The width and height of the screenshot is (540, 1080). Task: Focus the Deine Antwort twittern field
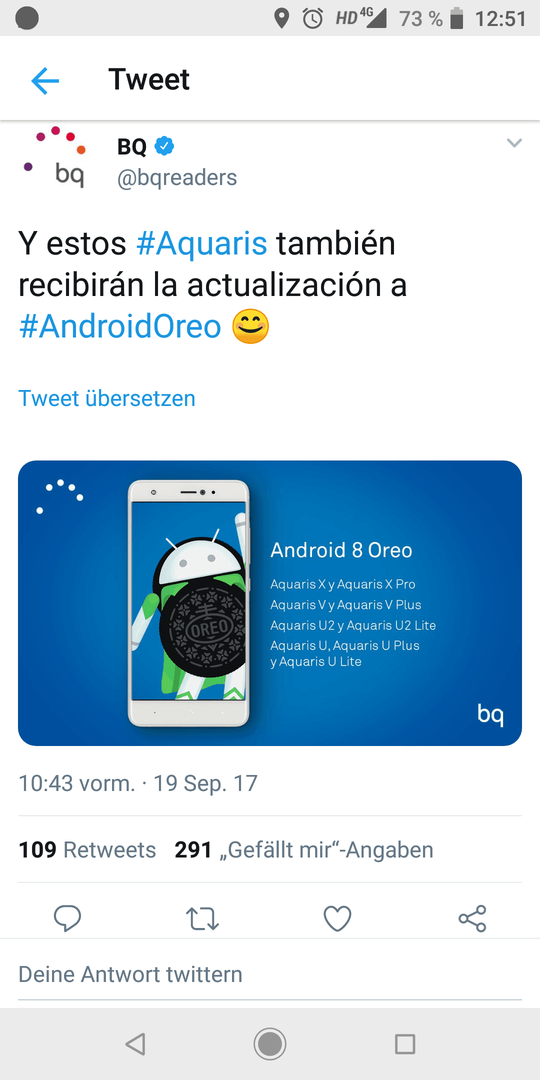click(x=270, y=975)
